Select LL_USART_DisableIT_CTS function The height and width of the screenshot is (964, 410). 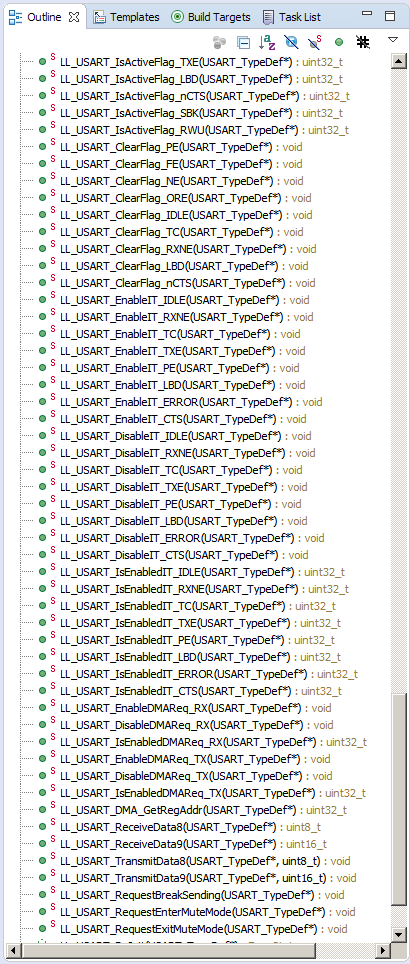pyautogui.click(x=184, y=555)
